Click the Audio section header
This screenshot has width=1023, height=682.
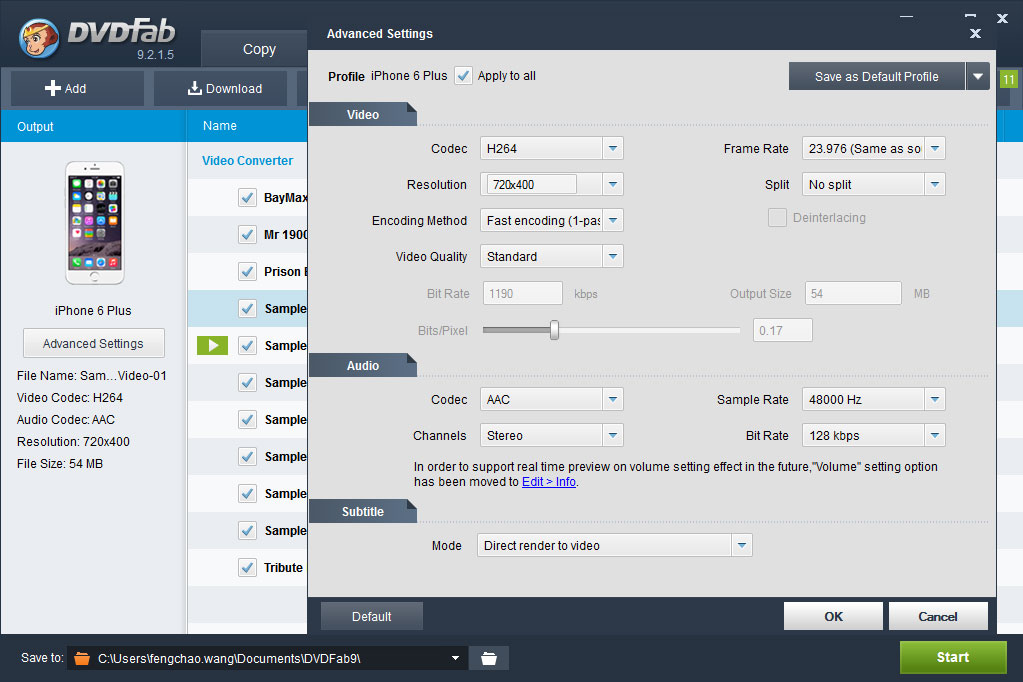tap(363, 365)
